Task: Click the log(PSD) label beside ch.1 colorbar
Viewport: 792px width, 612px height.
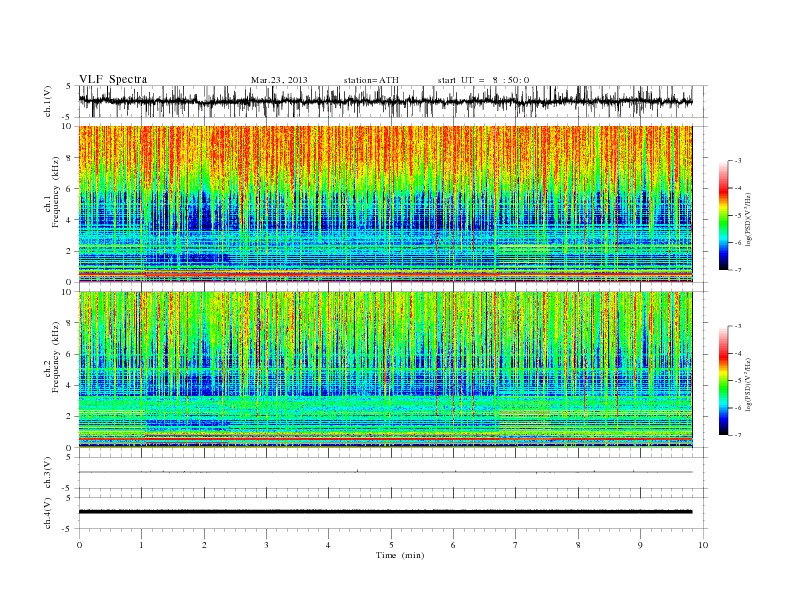Action: [748, 218]
